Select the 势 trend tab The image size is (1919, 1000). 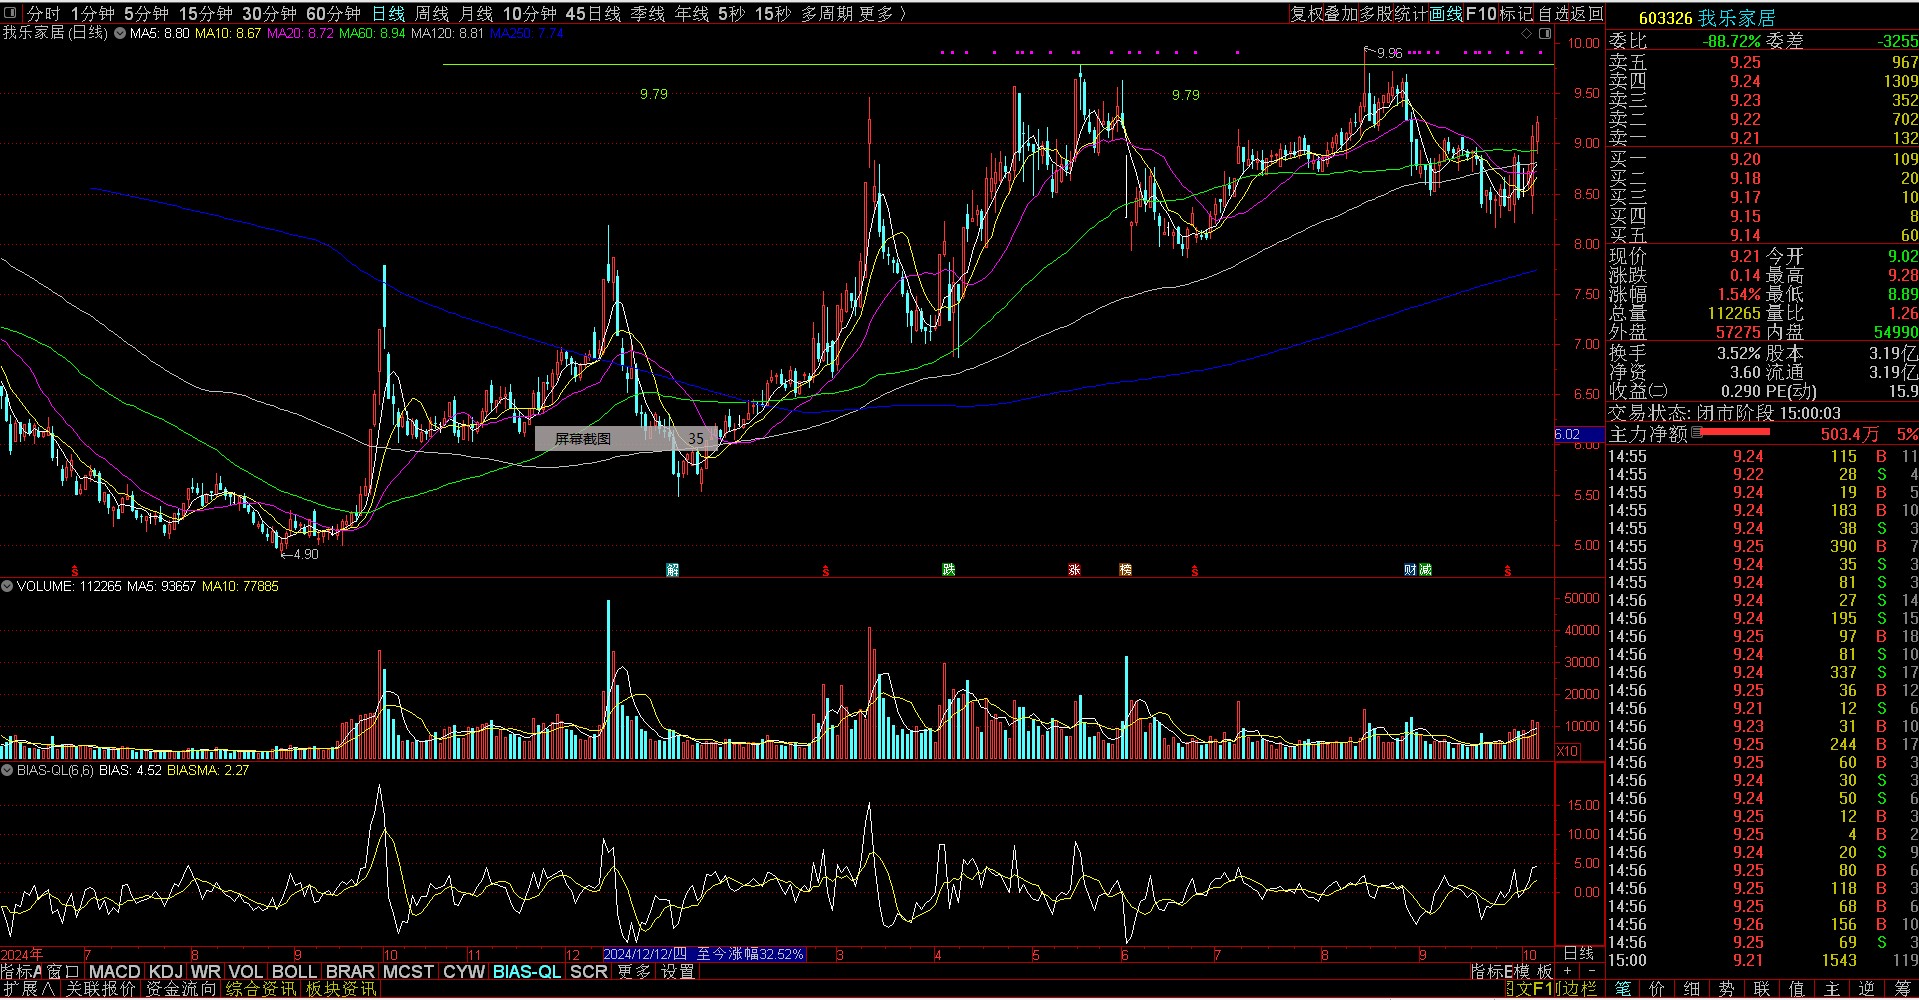click(1727, 989)
